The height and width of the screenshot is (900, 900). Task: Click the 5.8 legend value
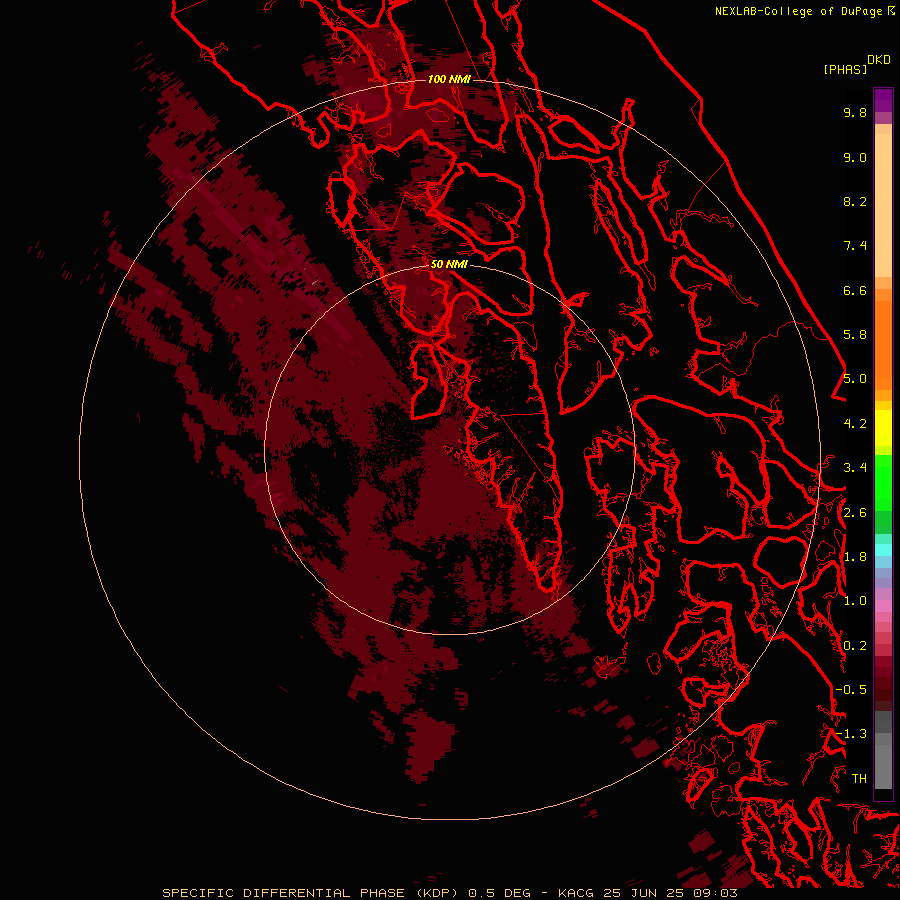855,335
